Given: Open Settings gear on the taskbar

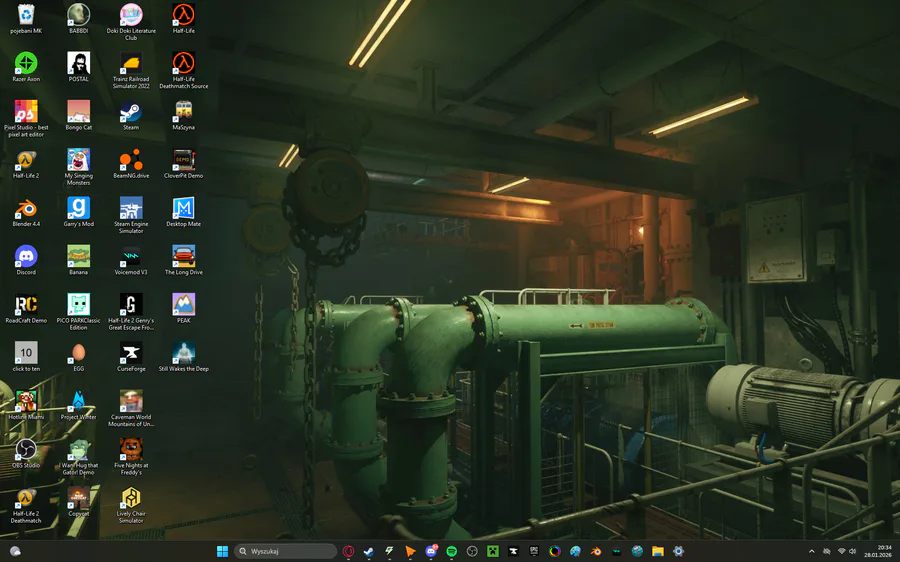Looking at the screenshot, I should pos(678,551).
